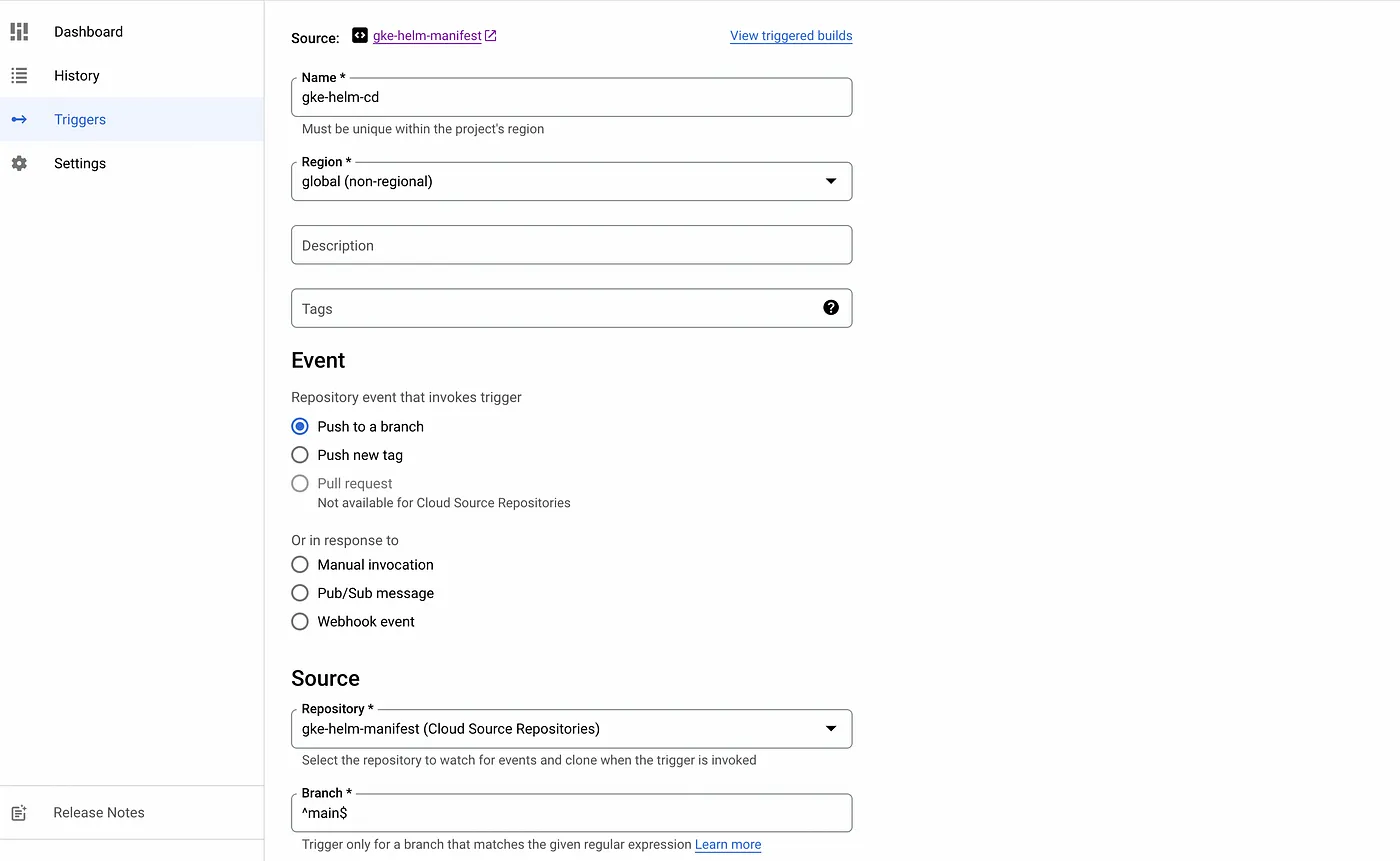Click the external link icon beside gke-helm-manifest
Image resolution: width=1400 pixels, height=861 pixels.
coord(489,35)
